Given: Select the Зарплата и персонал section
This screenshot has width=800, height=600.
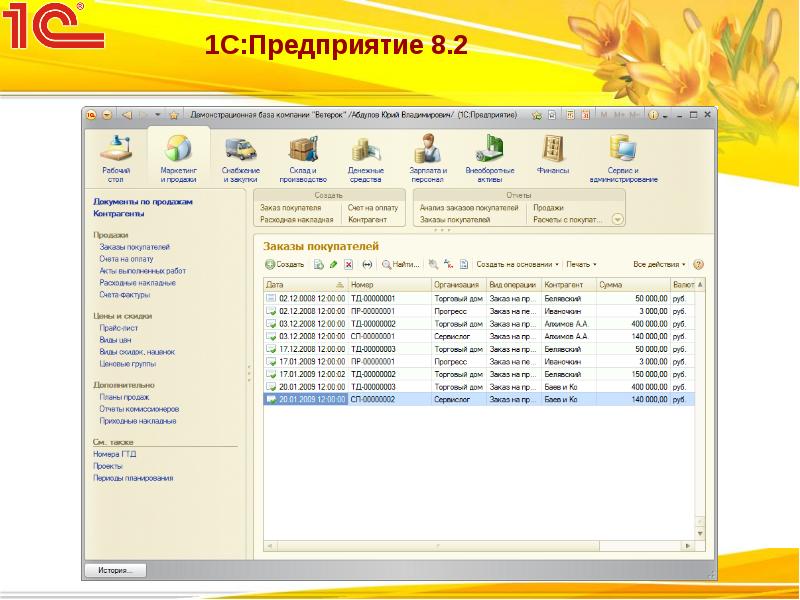Looking at the screenshot, I should click(428, 158).
